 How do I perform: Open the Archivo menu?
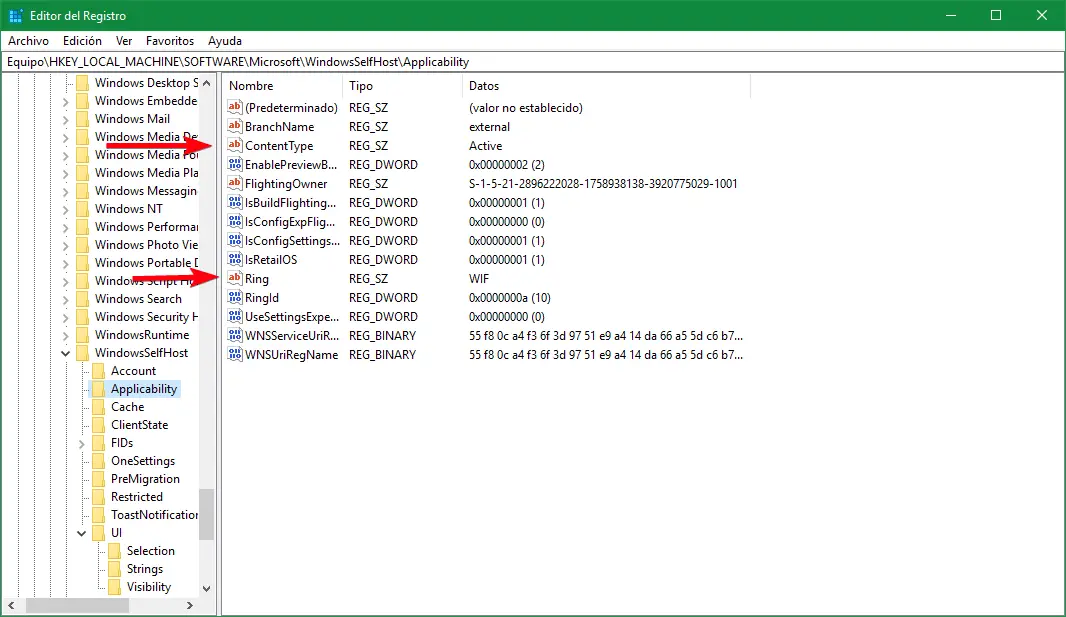tap(28, 41)
